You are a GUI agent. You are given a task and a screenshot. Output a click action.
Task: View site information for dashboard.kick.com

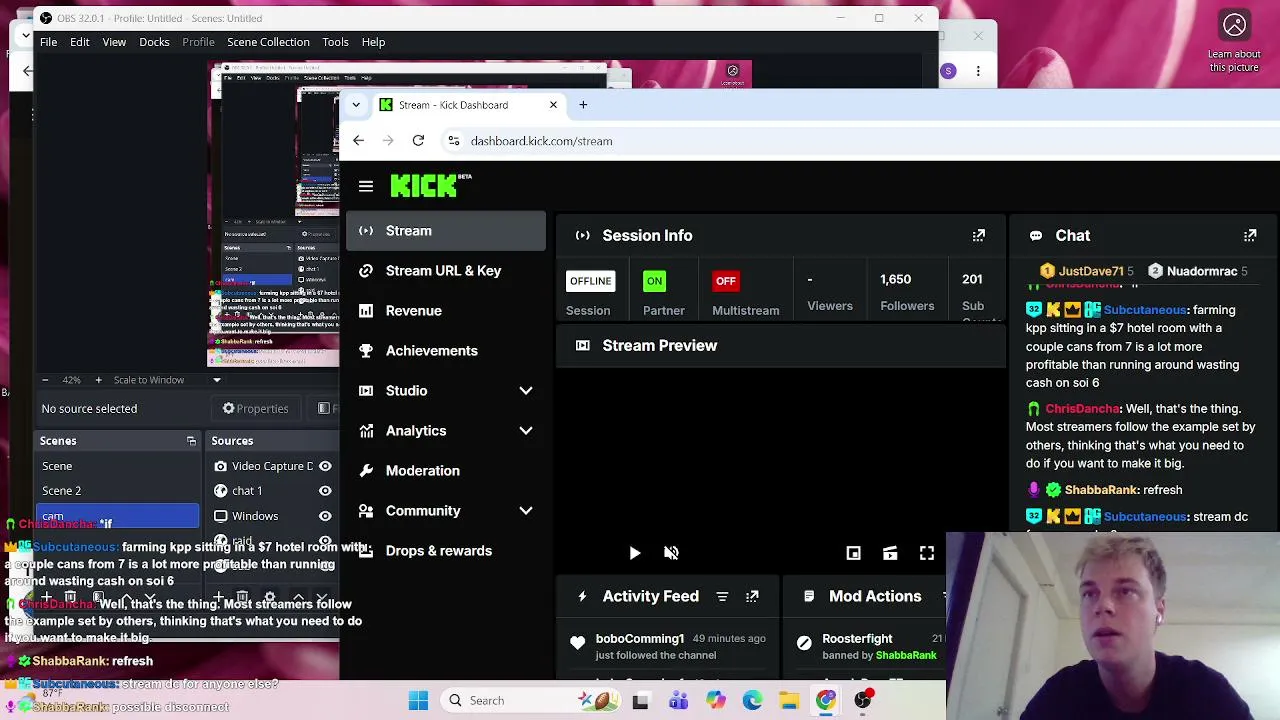point(453,141)
